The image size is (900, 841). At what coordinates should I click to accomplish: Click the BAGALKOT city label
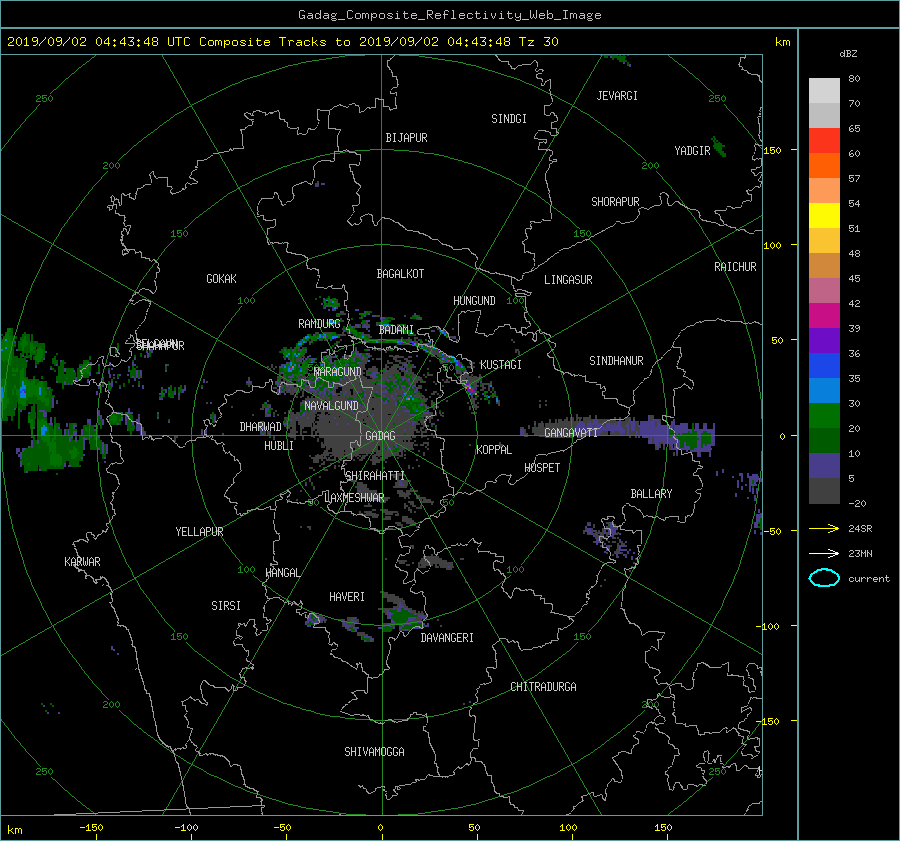(x=400, y=274)
